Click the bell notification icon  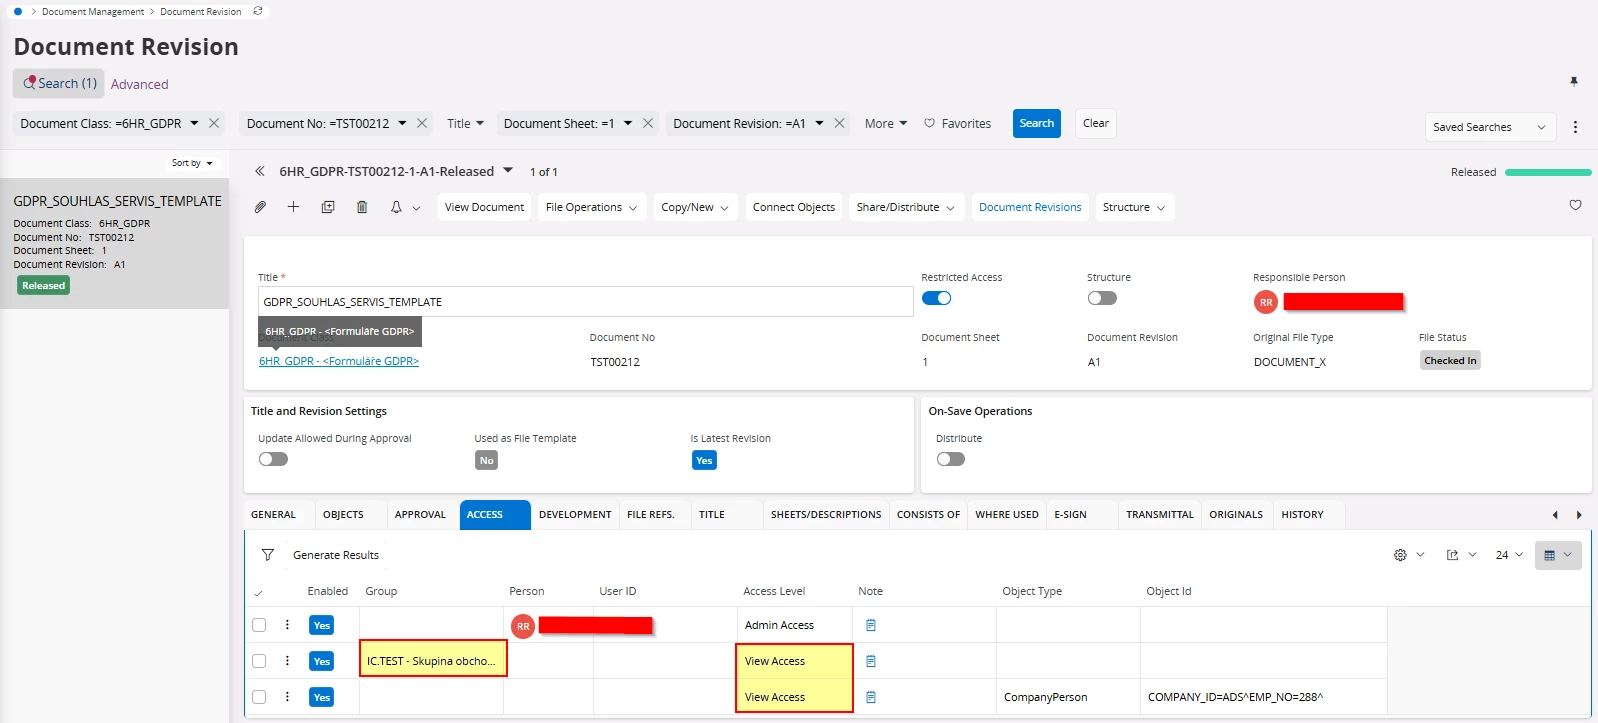396,207
